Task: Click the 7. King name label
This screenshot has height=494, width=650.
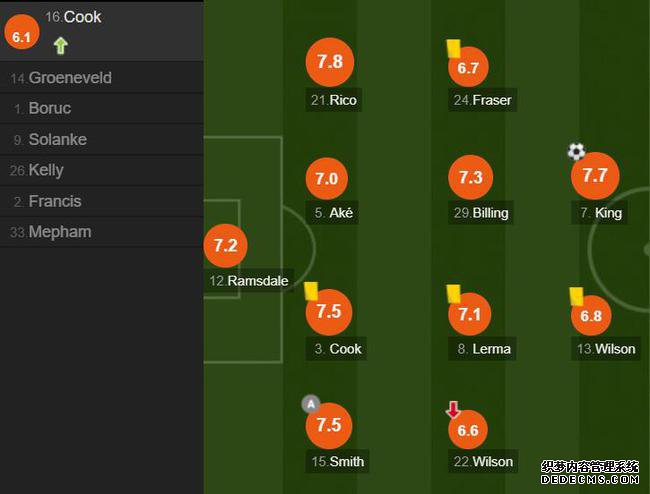Action: [x=601, y=213]
